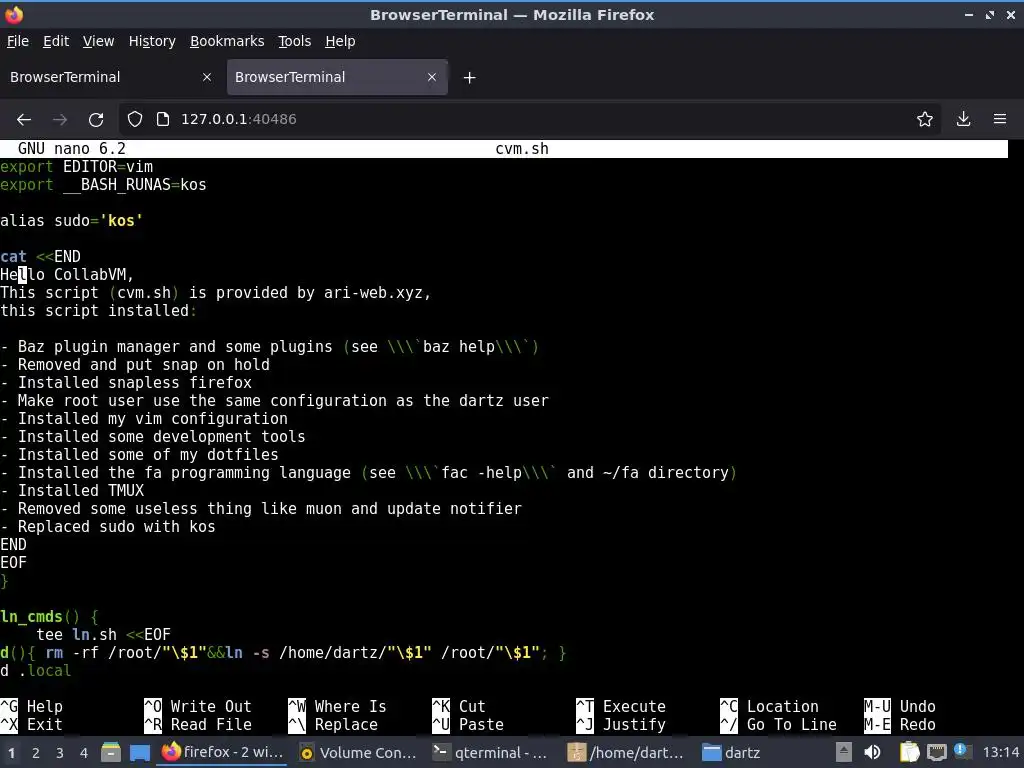
Task: Click the site information page icon
Action: point(163,119)
